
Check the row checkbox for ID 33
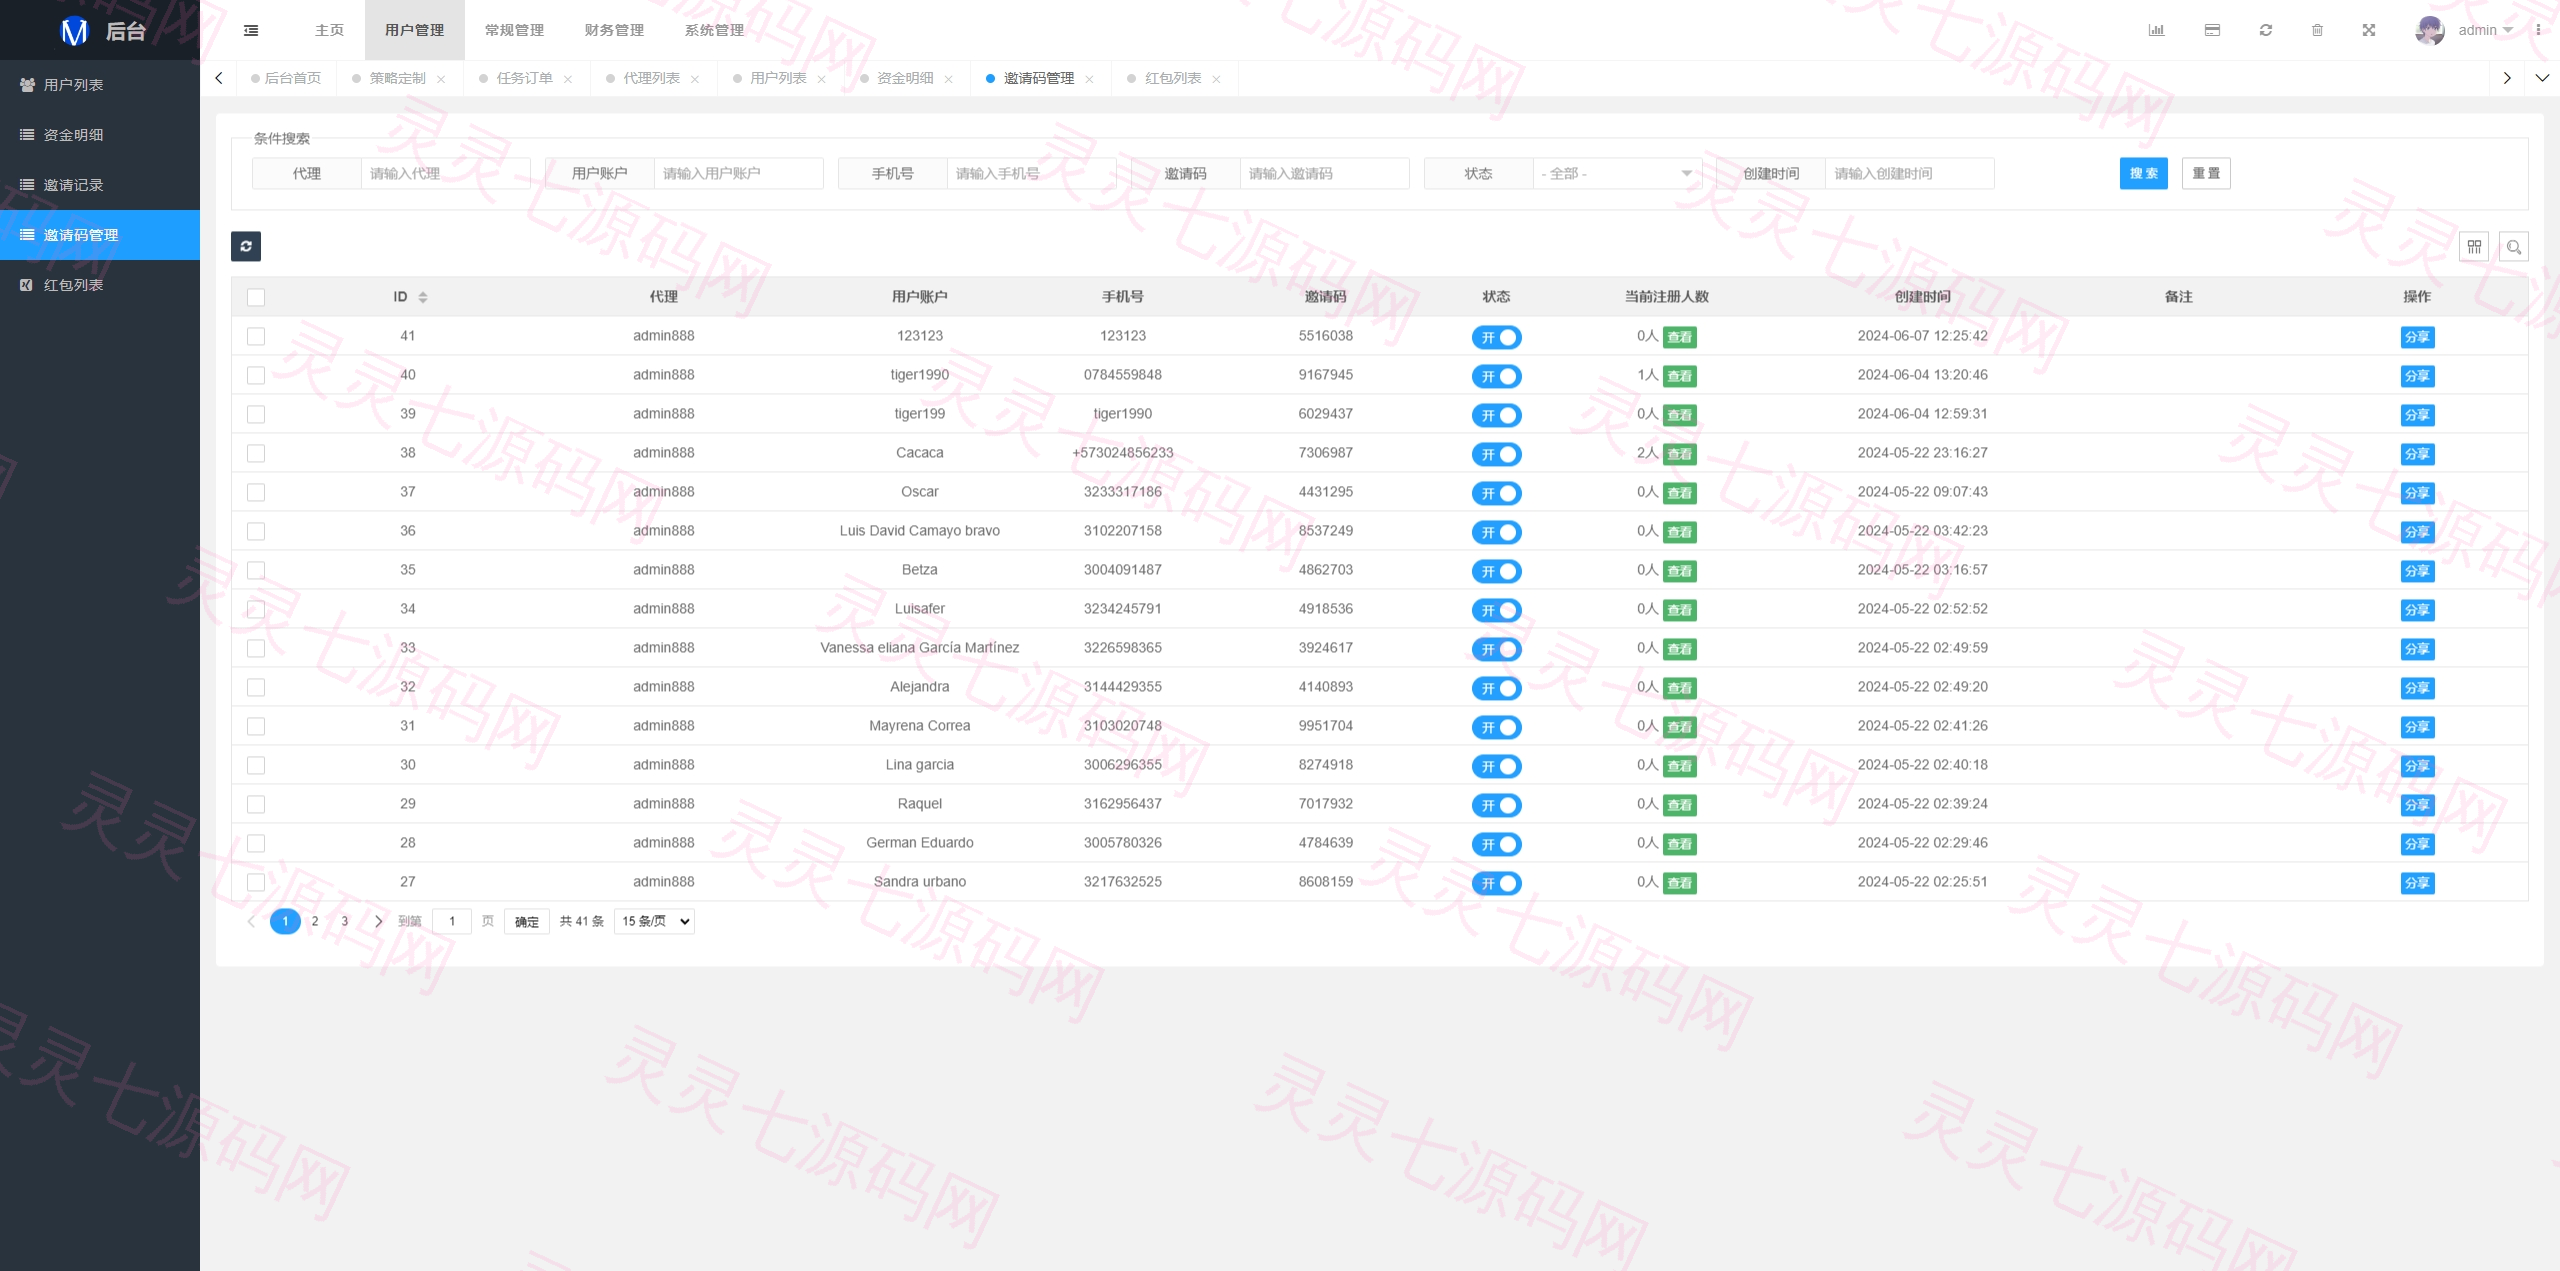coord(256,648)
